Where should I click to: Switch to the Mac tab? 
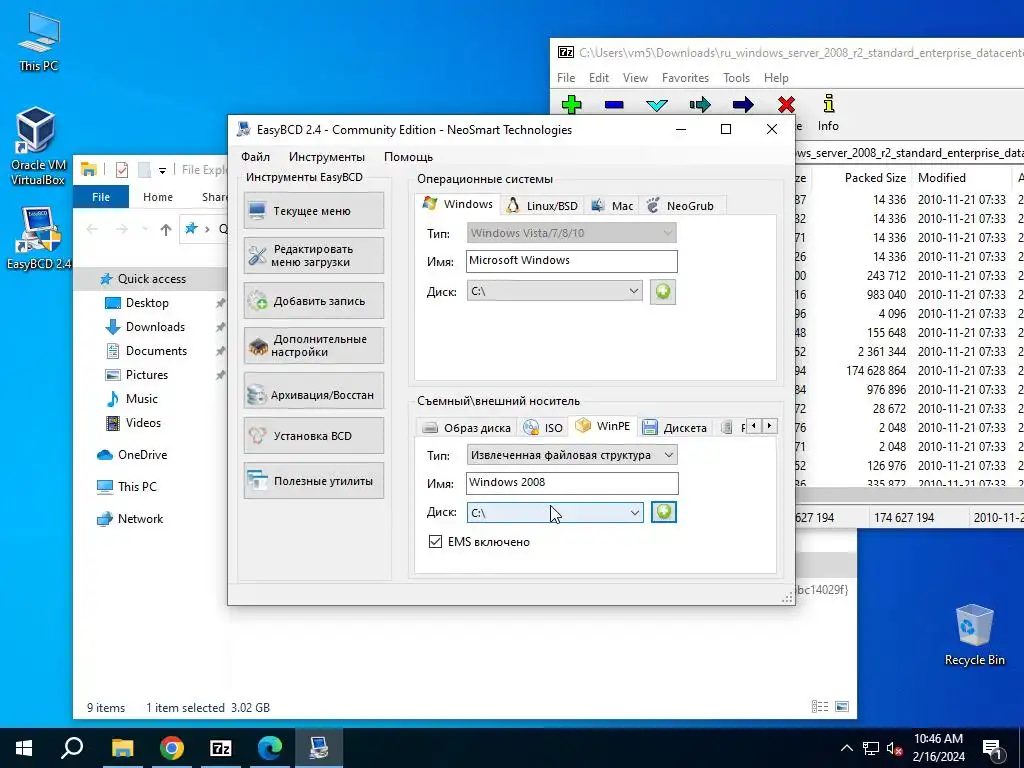612,206
